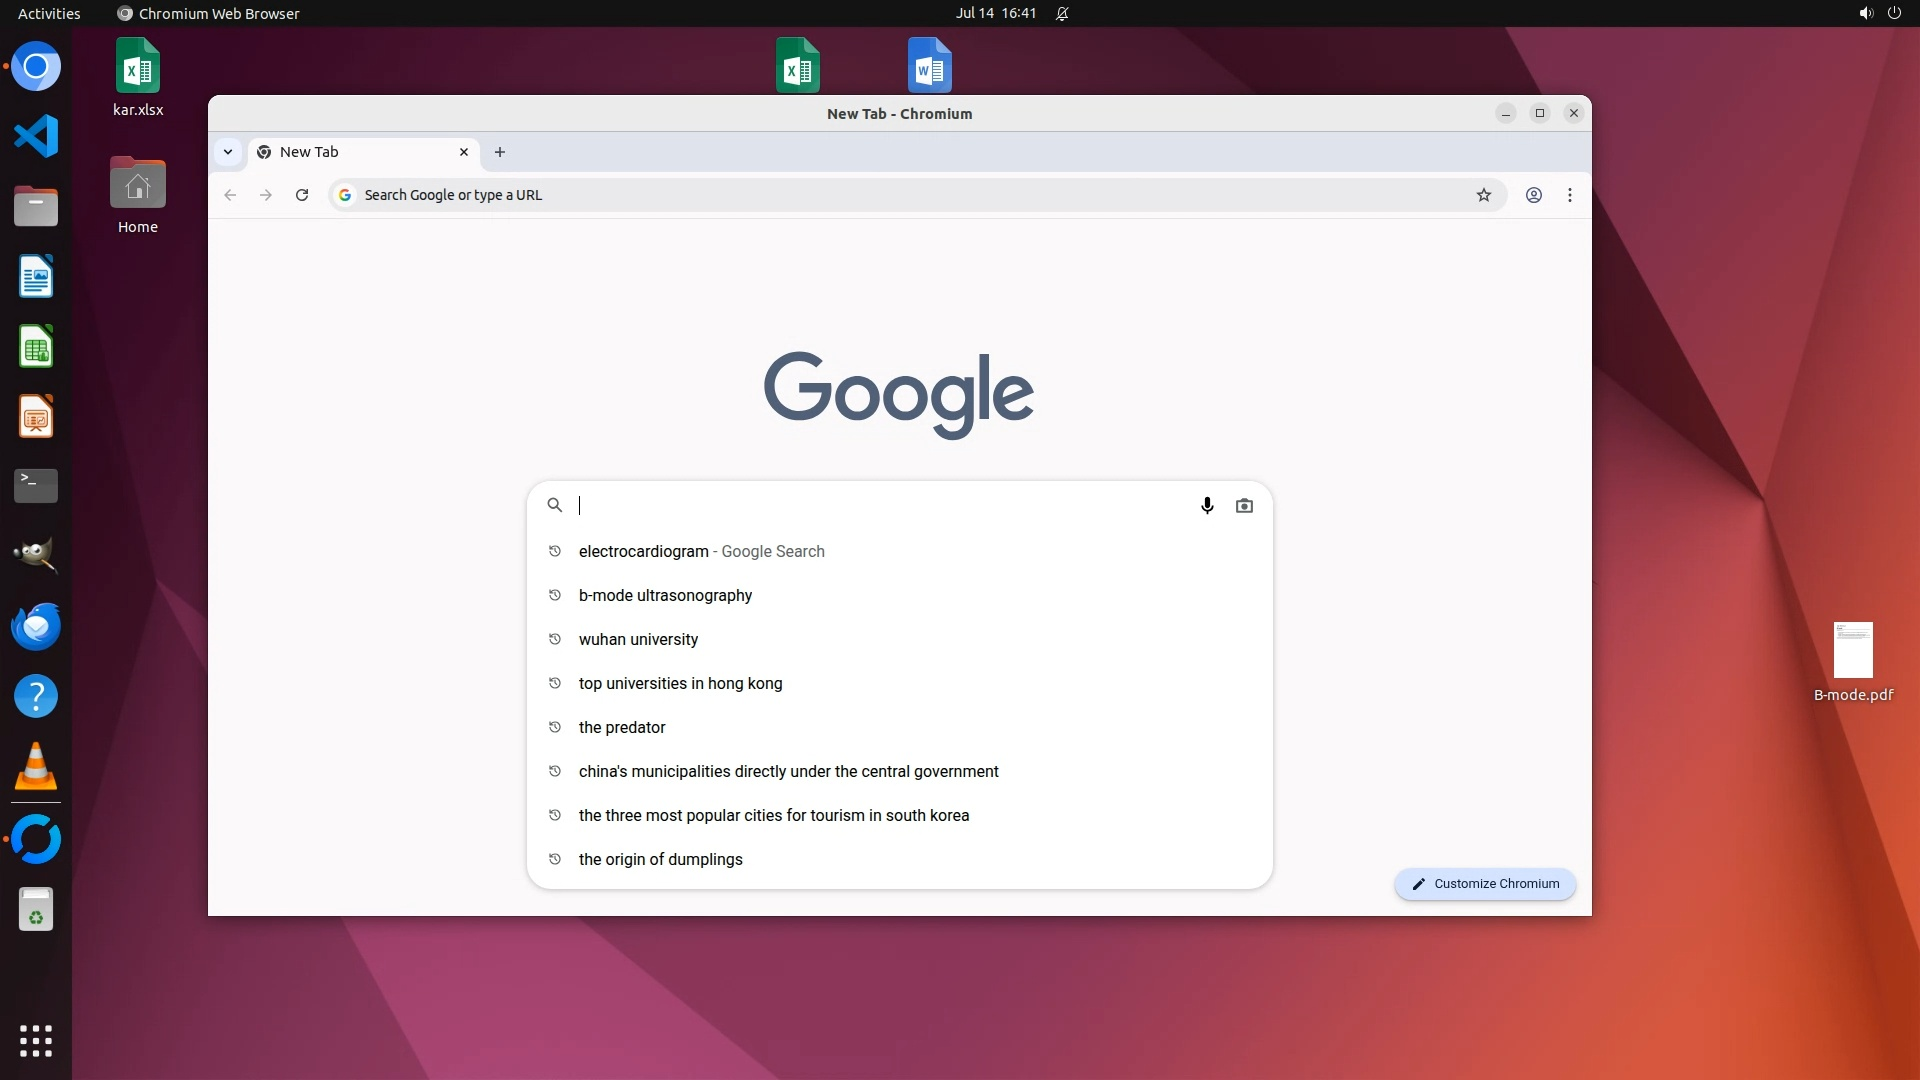Open the clock calendar dropdown
This screenshot has width=1920, height=1080.
coord(995,13)
